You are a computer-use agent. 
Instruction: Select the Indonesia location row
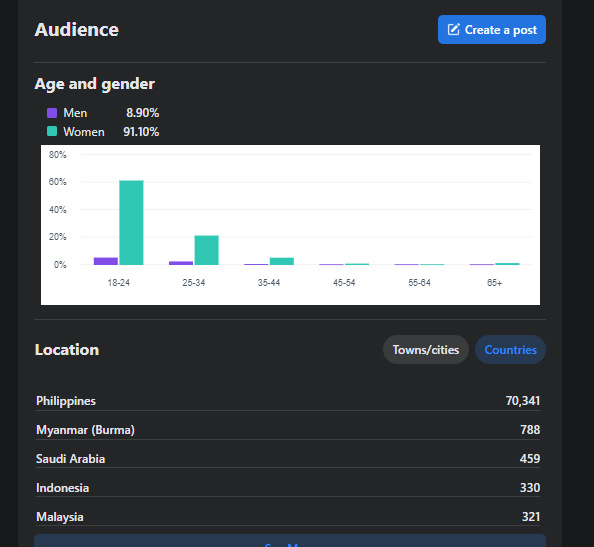[288, 488]
